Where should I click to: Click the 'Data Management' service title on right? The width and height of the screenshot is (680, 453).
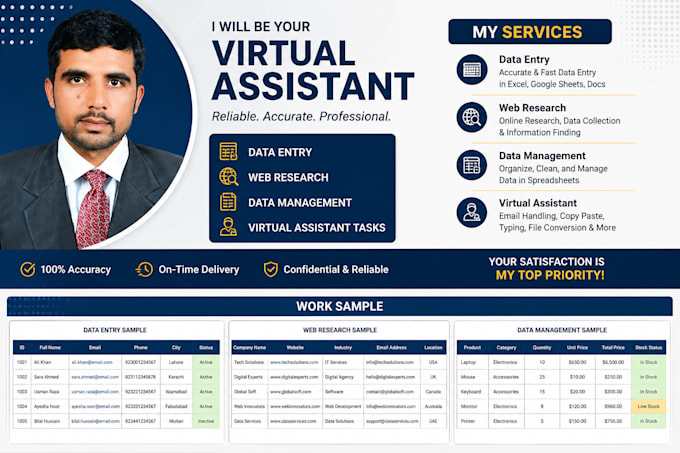coord(542,156)
